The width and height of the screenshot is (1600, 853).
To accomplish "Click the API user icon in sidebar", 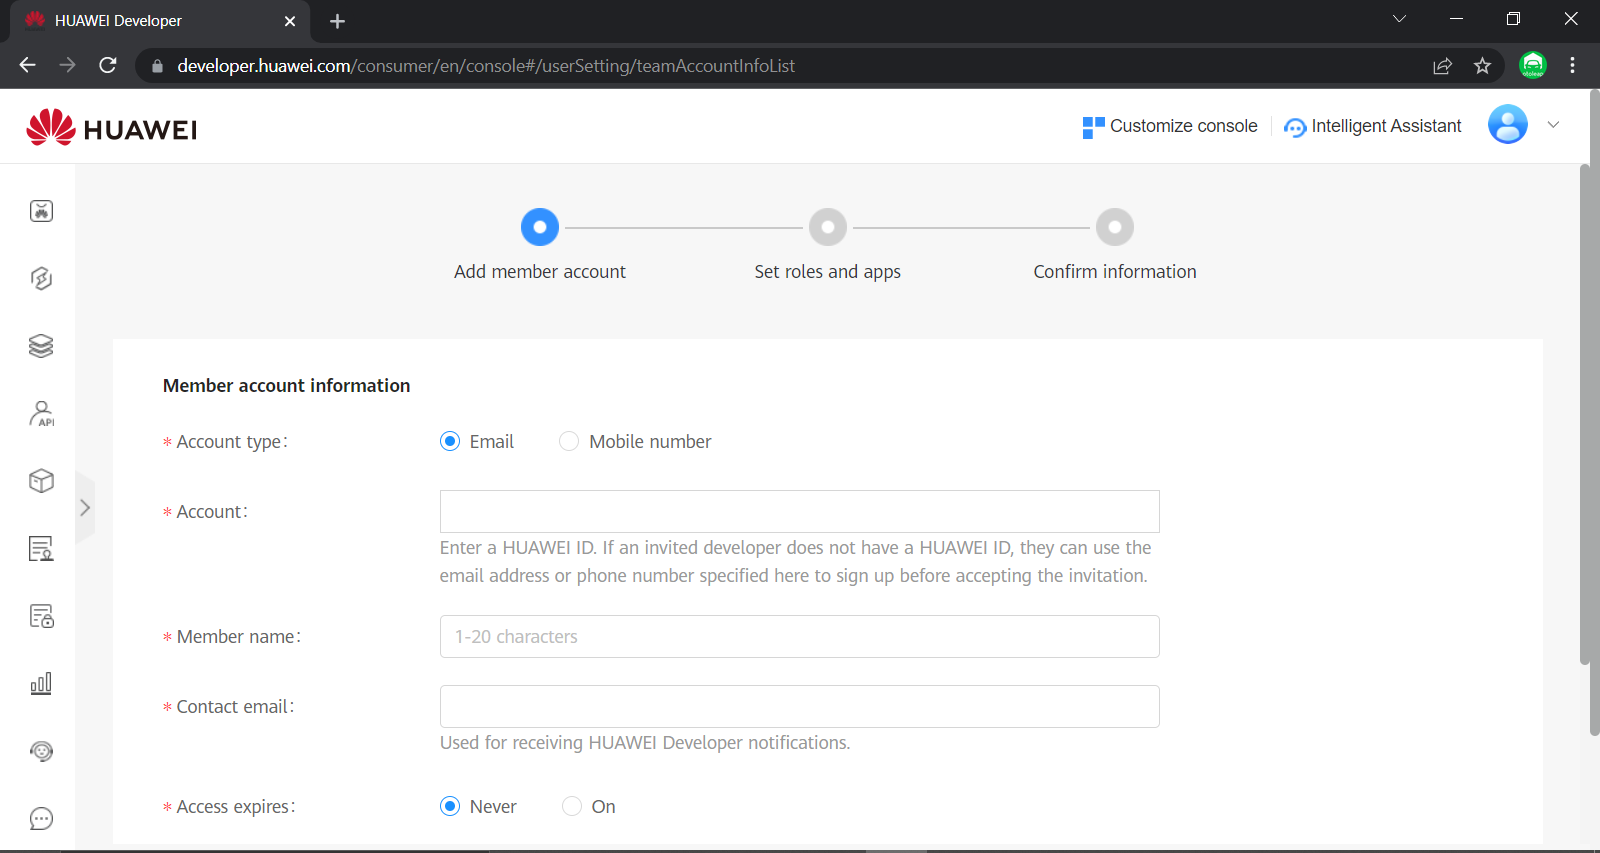I will point(41,414).
